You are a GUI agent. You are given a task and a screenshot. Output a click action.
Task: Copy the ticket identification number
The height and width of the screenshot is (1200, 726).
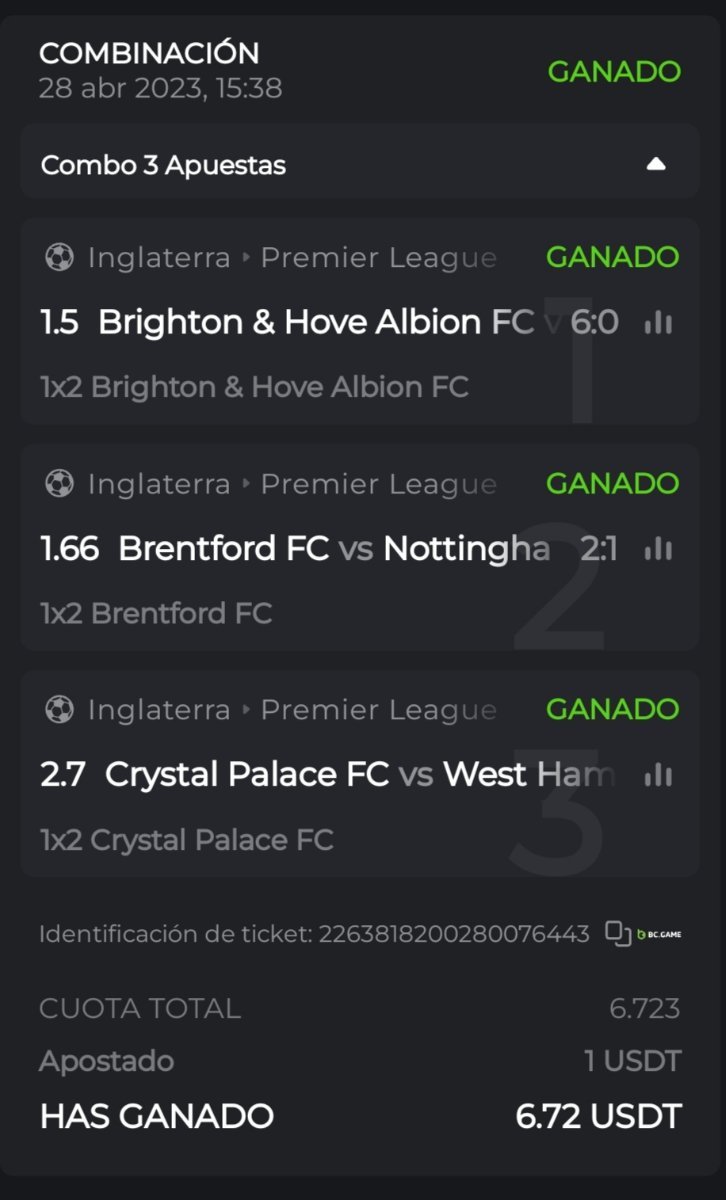pos(617,934)
